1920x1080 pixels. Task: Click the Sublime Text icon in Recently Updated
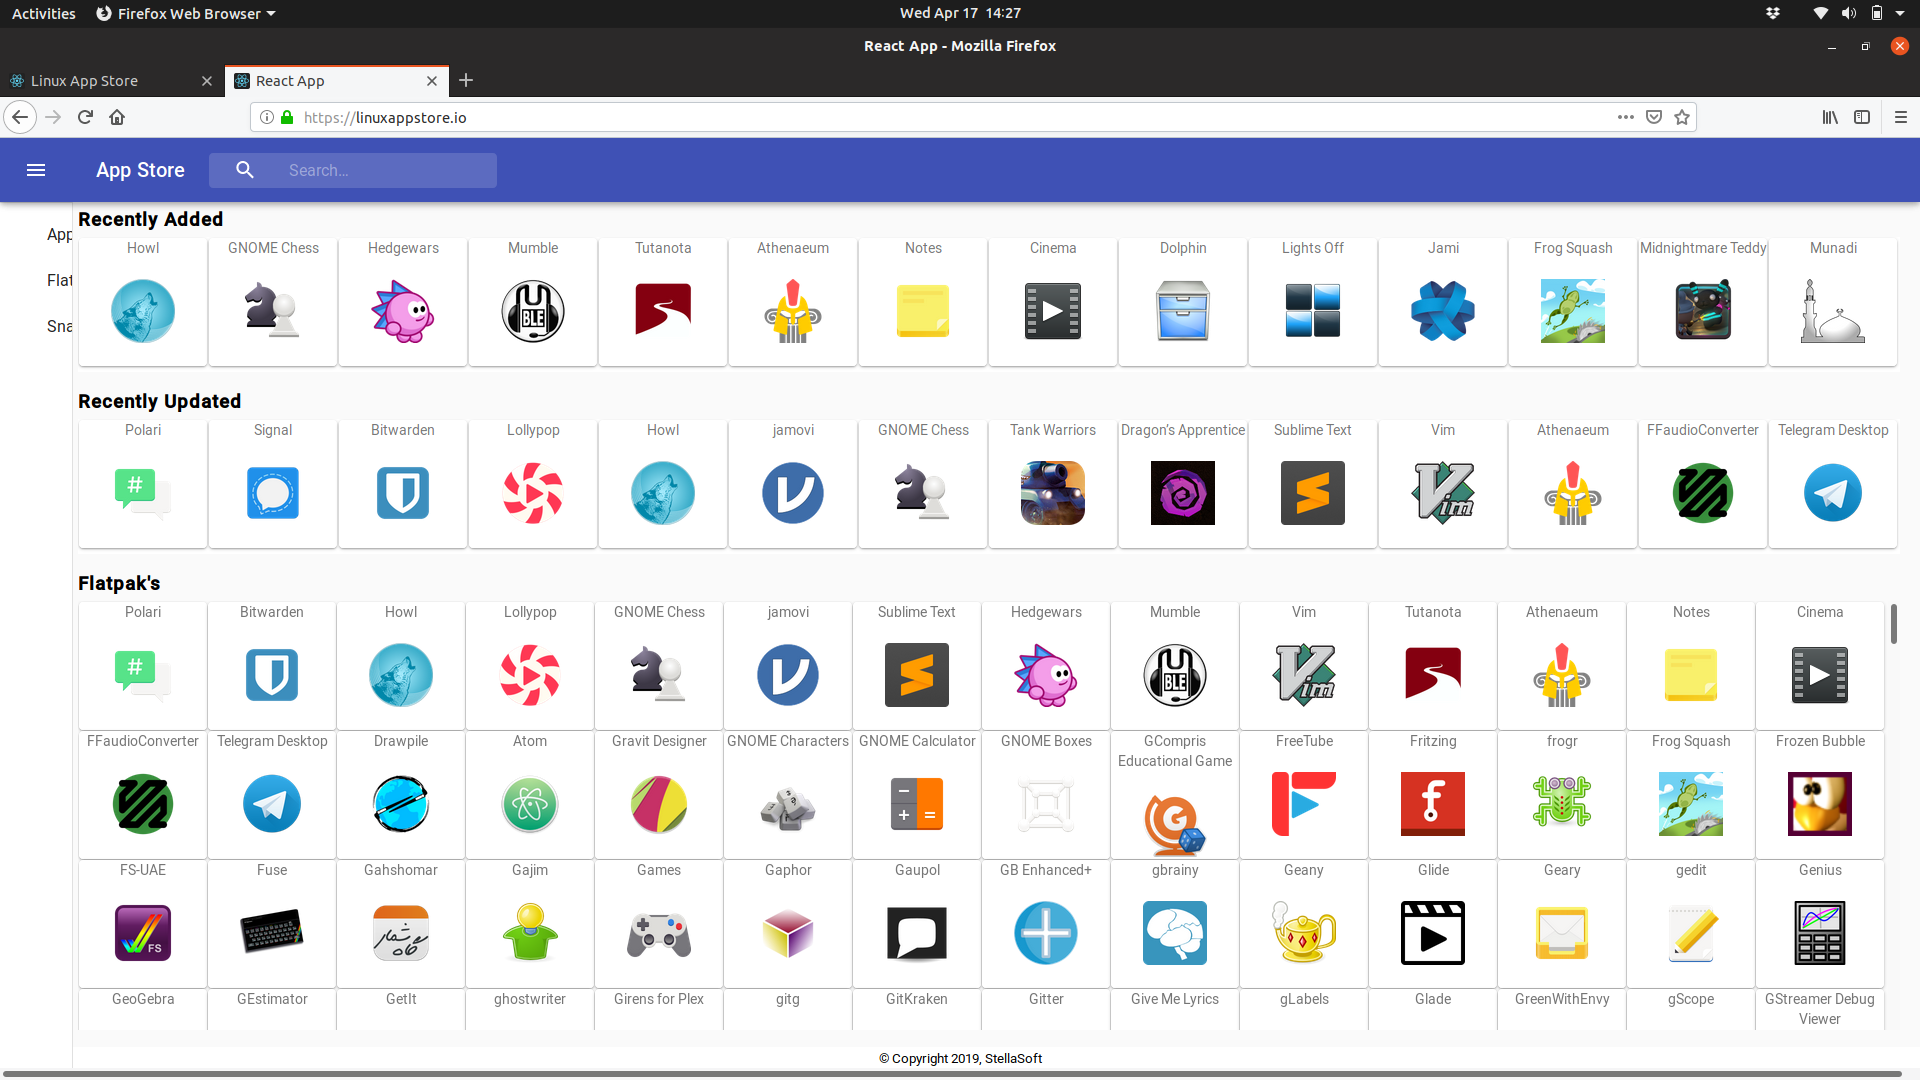pos(1312,492)
